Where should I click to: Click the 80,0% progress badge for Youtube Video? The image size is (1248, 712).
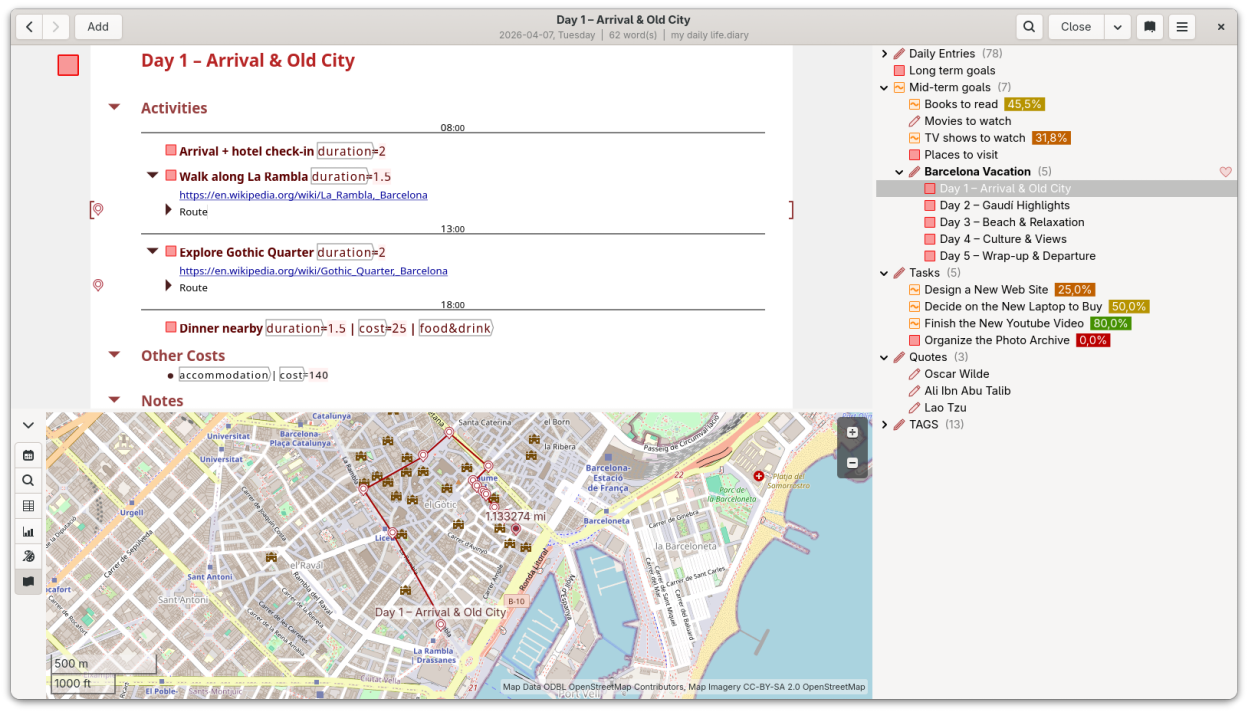(x=1111, y=324)
